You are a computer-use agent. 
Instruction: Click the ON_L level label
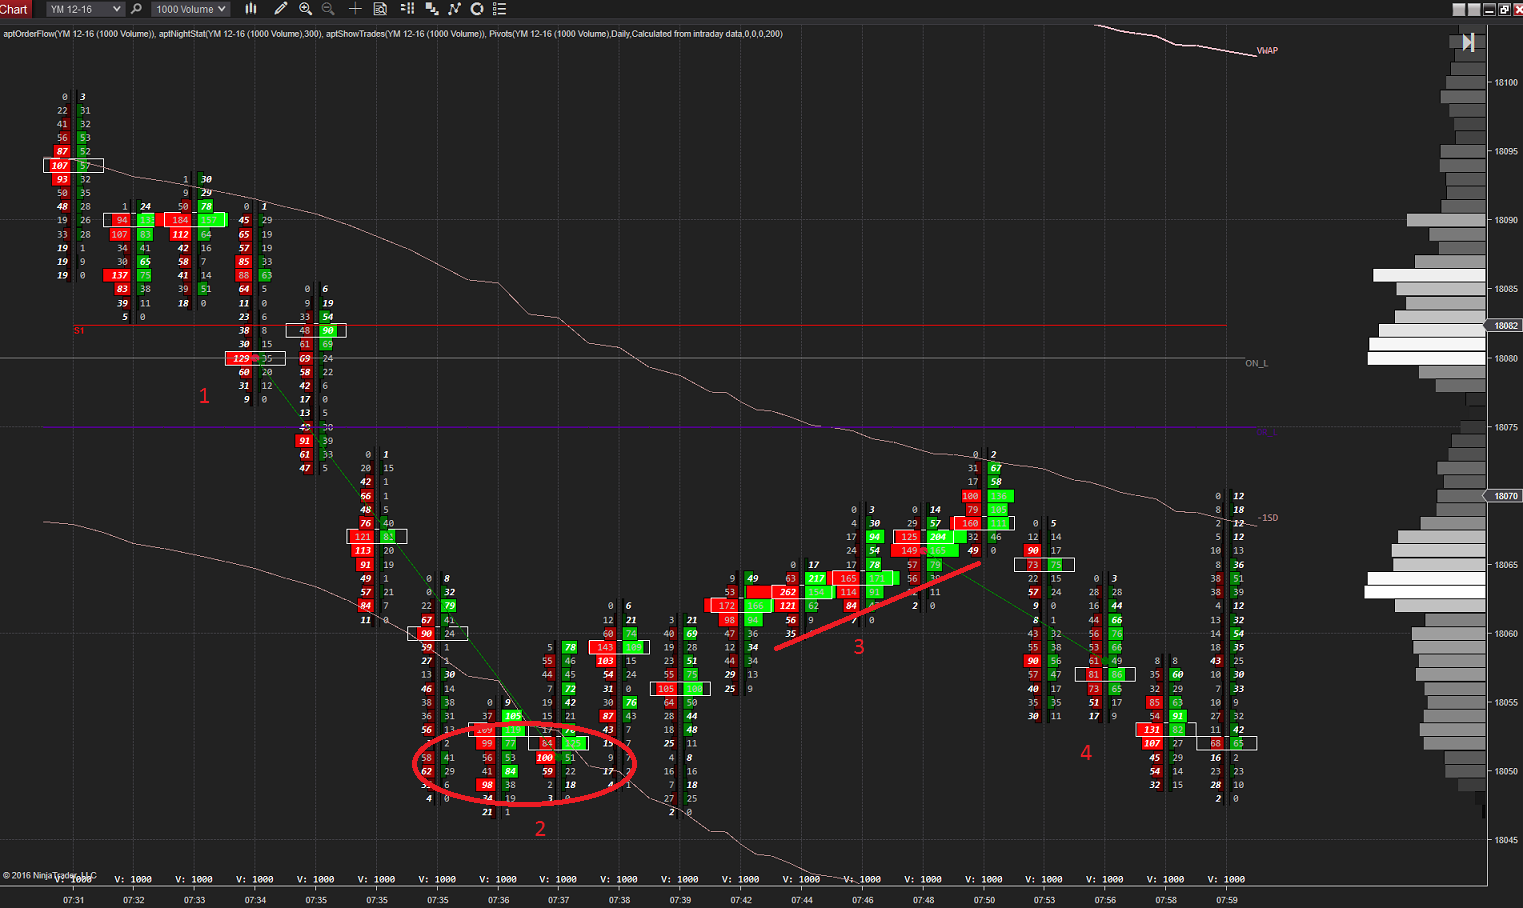point(1256,363)
